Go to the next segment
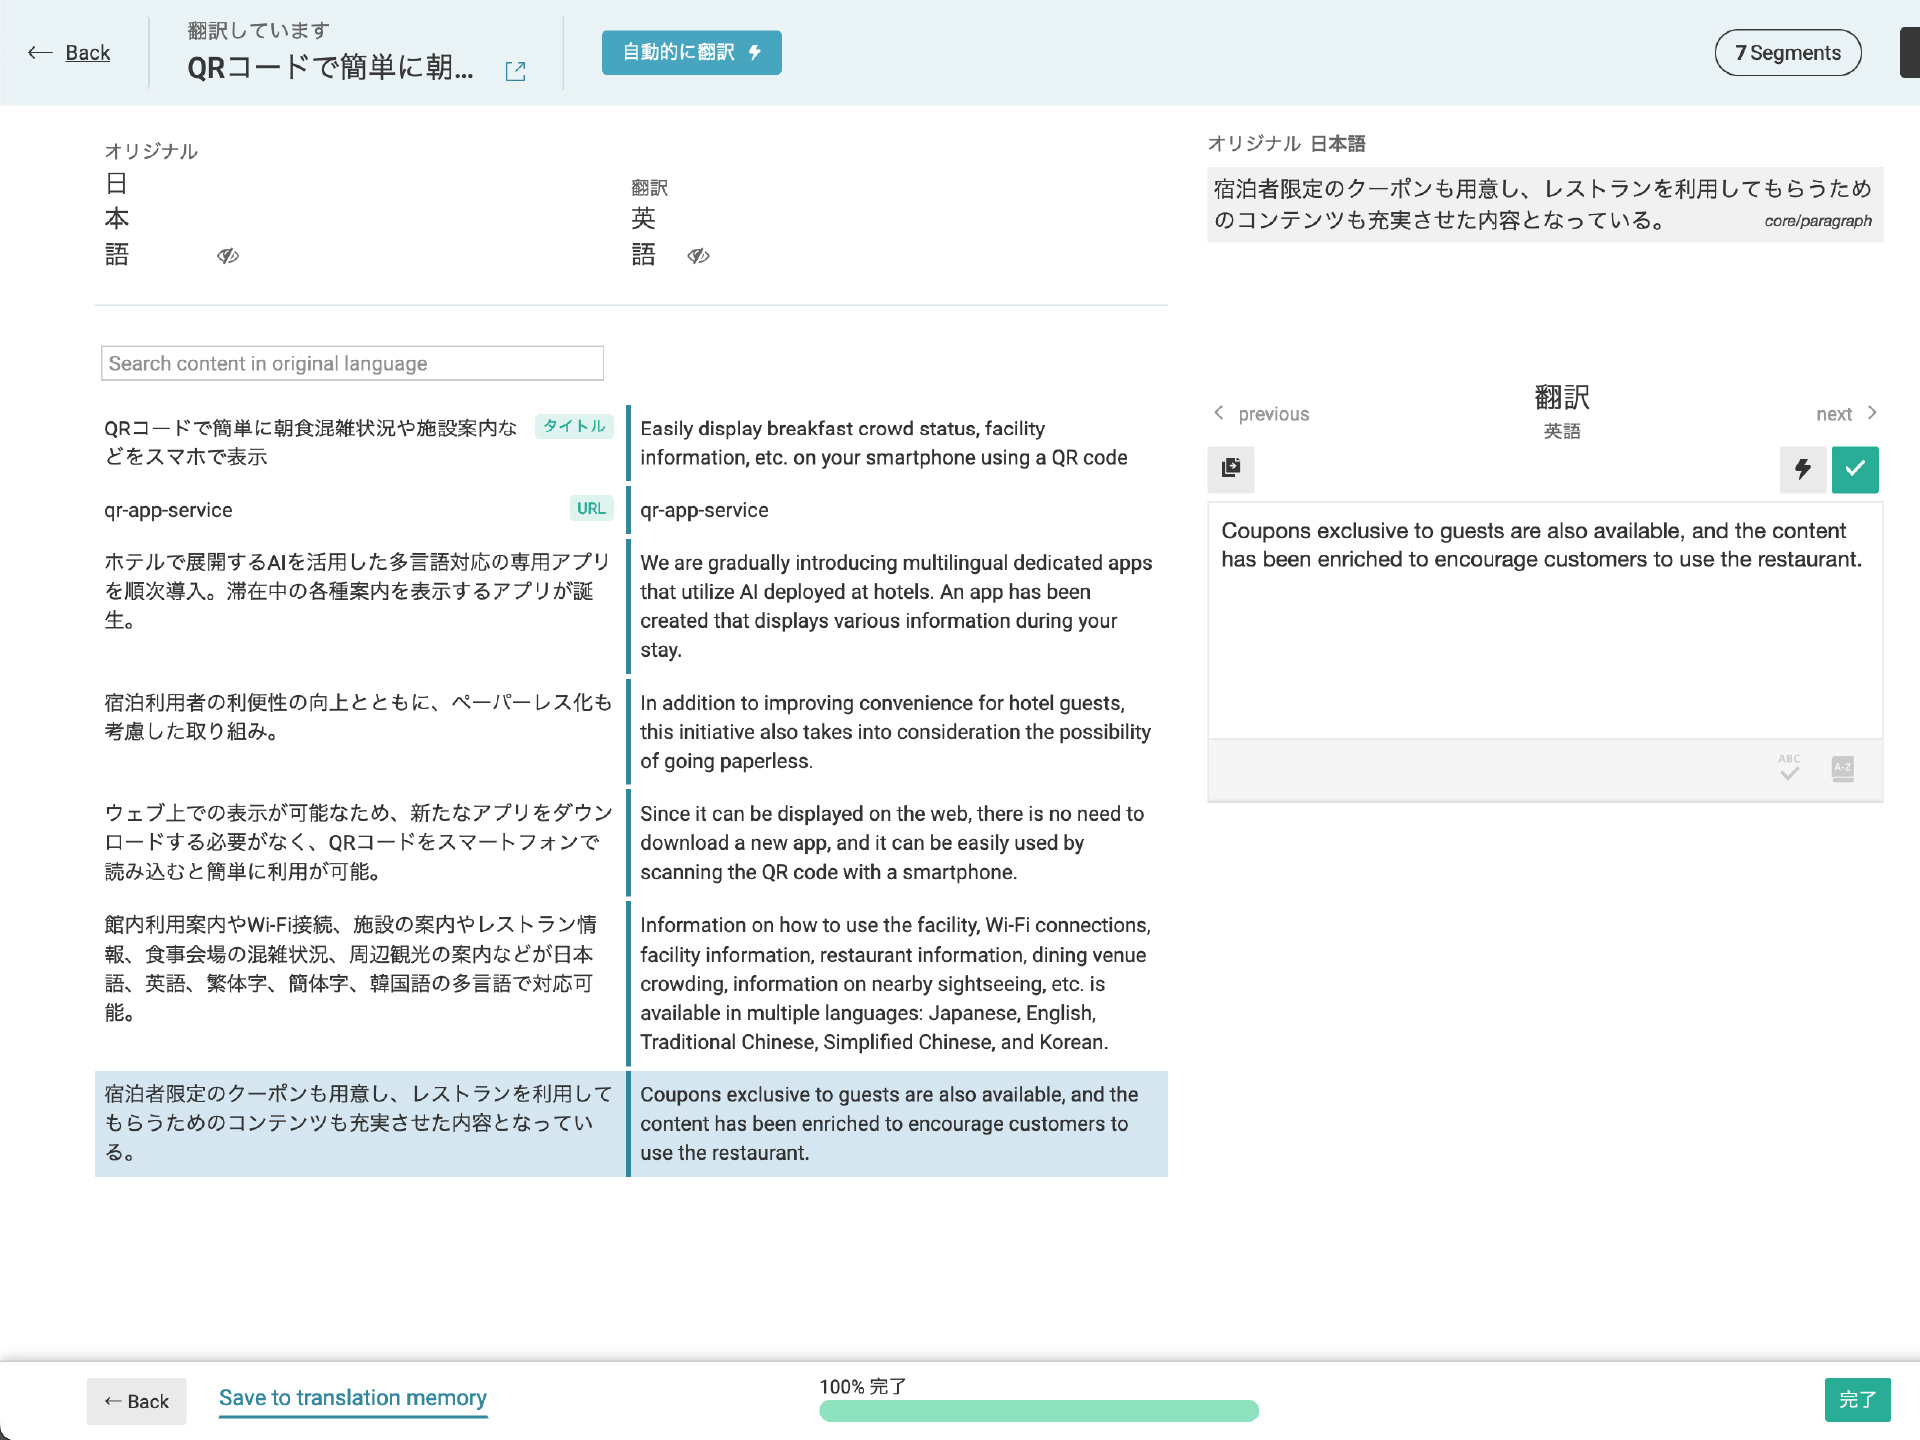 [x=1846, y=414]
